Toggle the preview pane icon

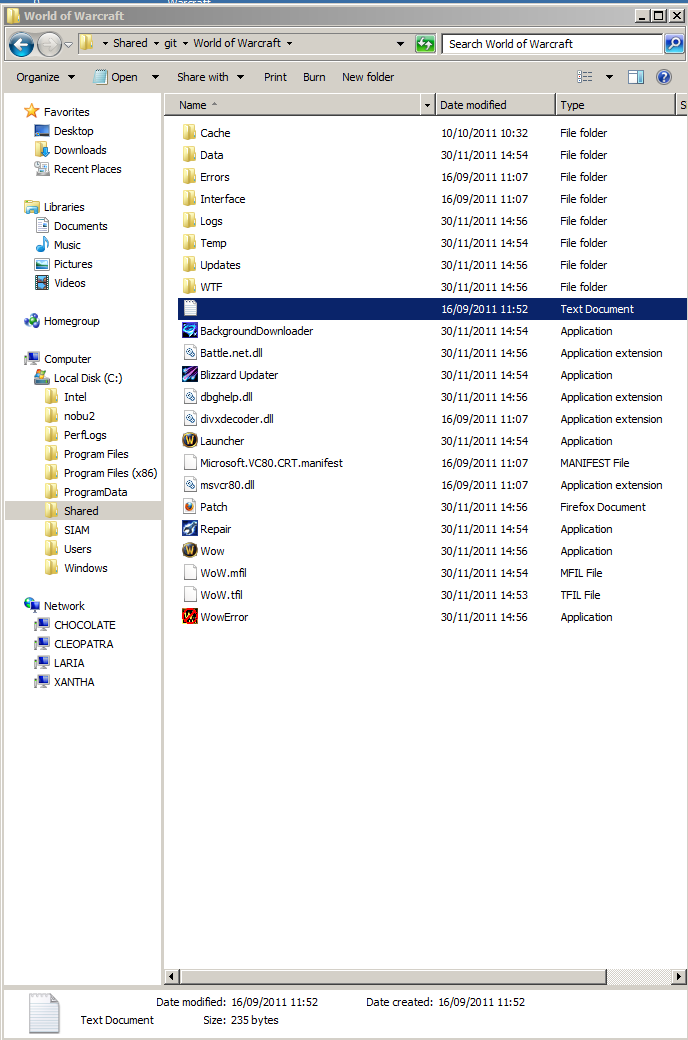tap(636, 77)
